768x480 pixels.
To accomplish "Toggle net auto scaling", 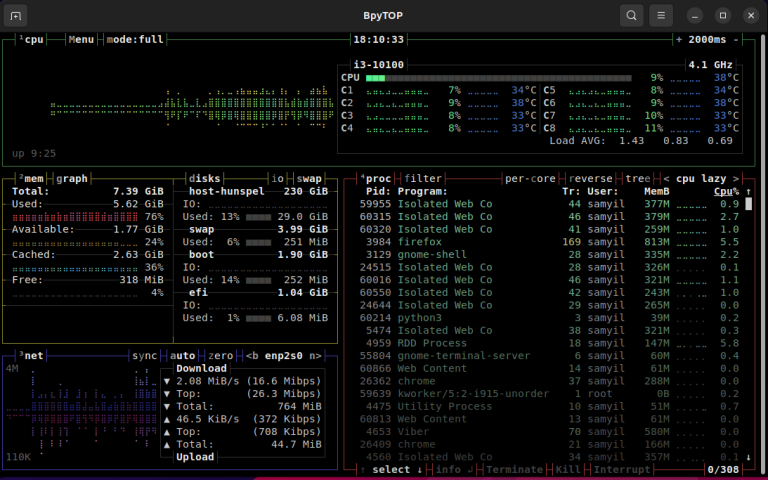I will 182,356.
